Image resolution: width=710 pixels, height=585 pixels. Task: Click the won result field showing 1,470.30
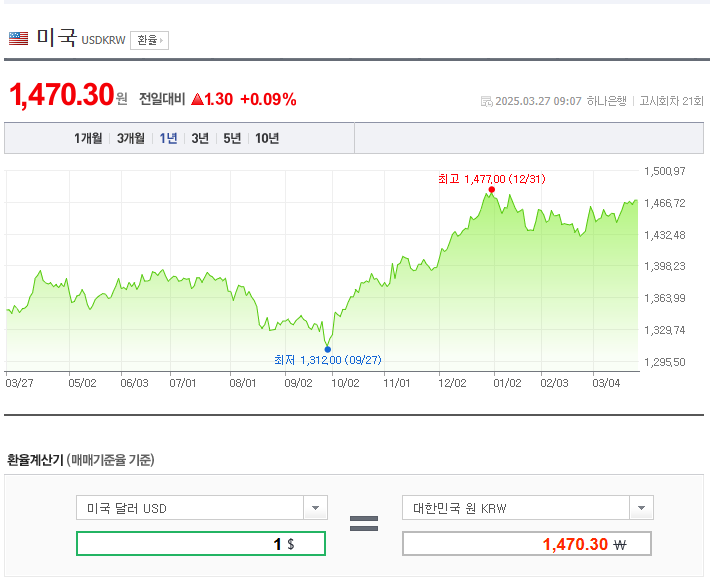coord(527,544)
